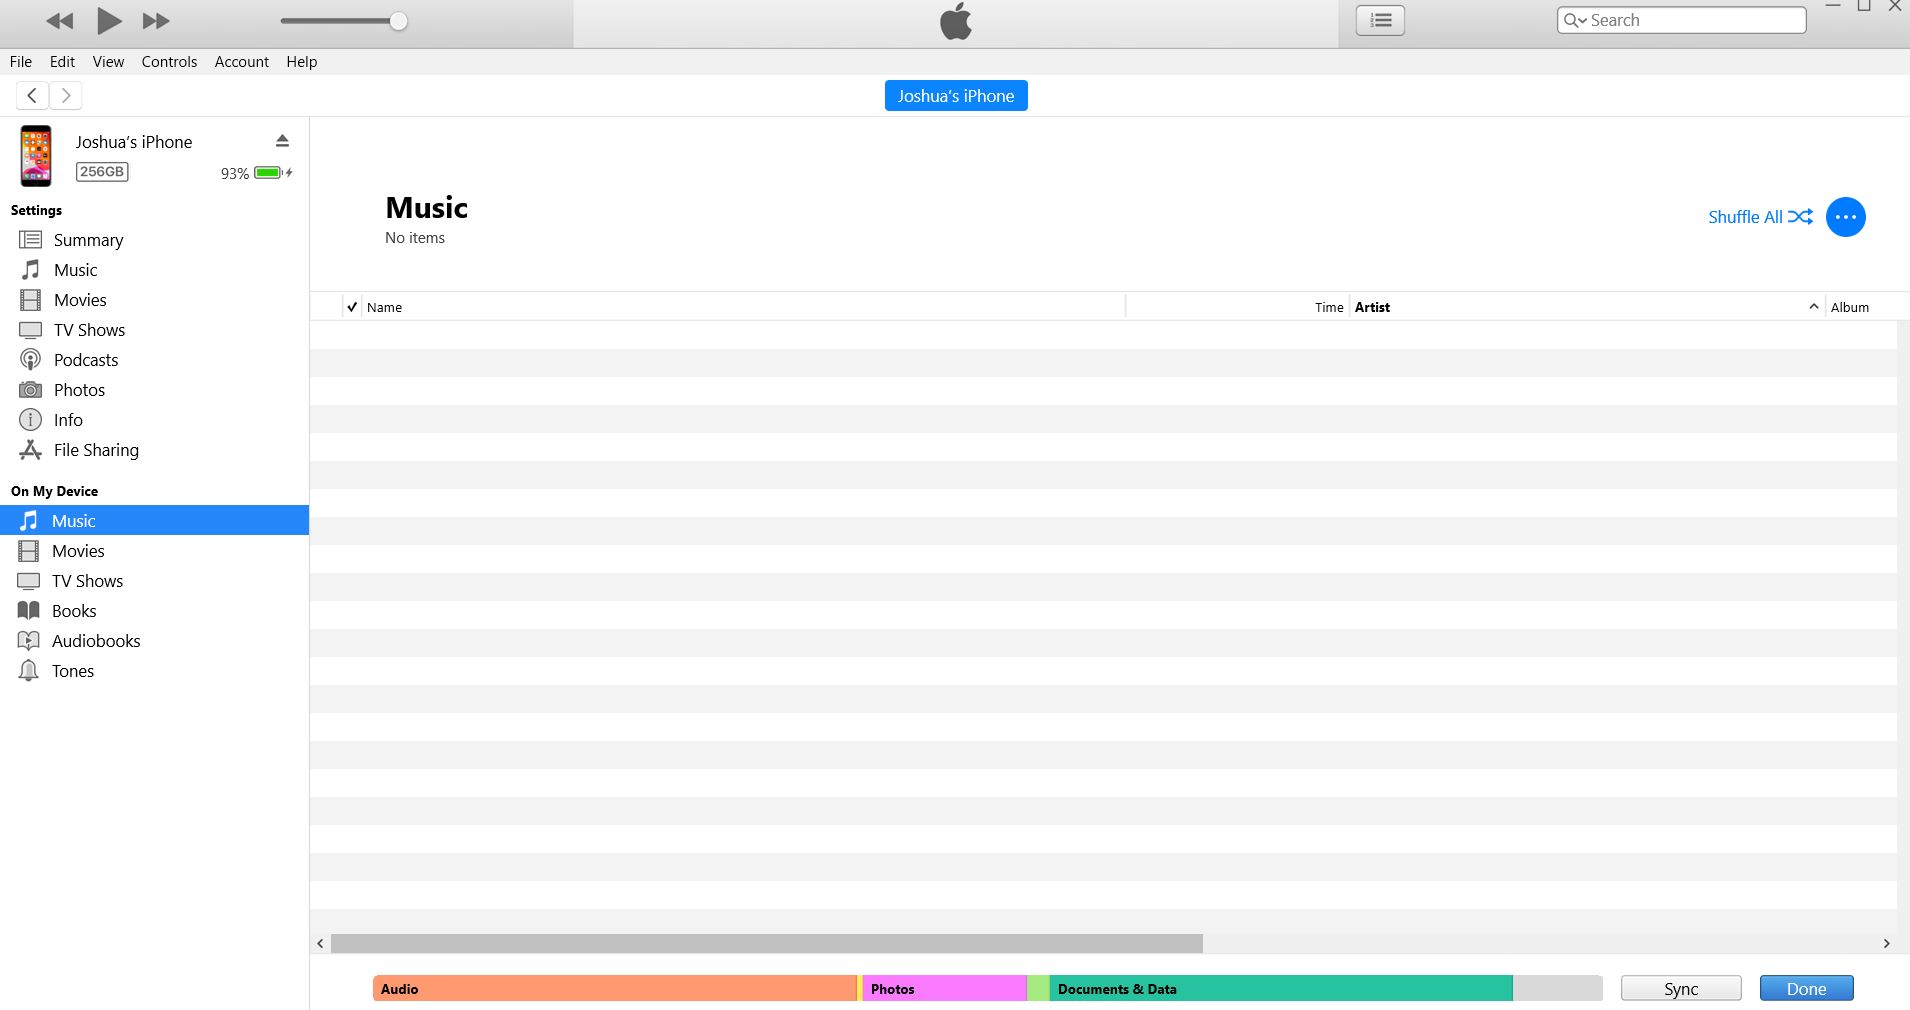Viewport: 1910px width, 1010px height.
Task: Click the horizontal scrollbar right arrow
Action: point(1887,943)
